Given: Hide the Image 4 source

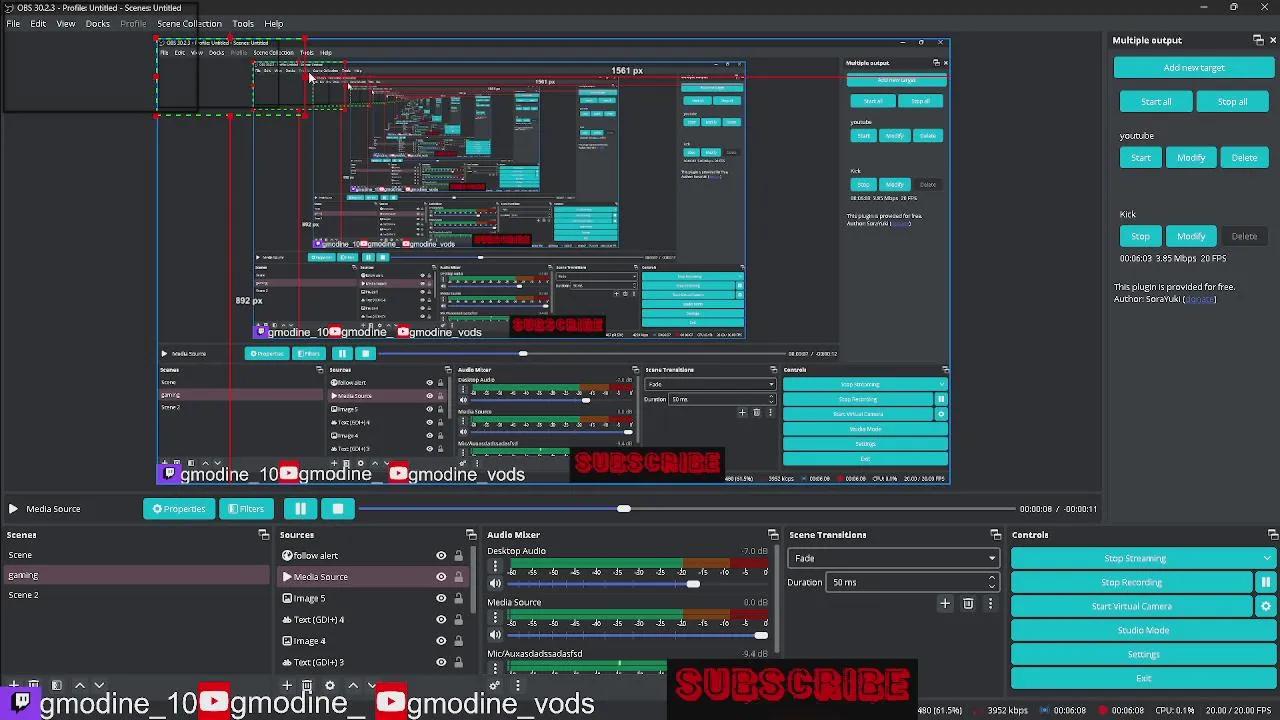Looking at the screenshot, I should (x=441, y=641).
